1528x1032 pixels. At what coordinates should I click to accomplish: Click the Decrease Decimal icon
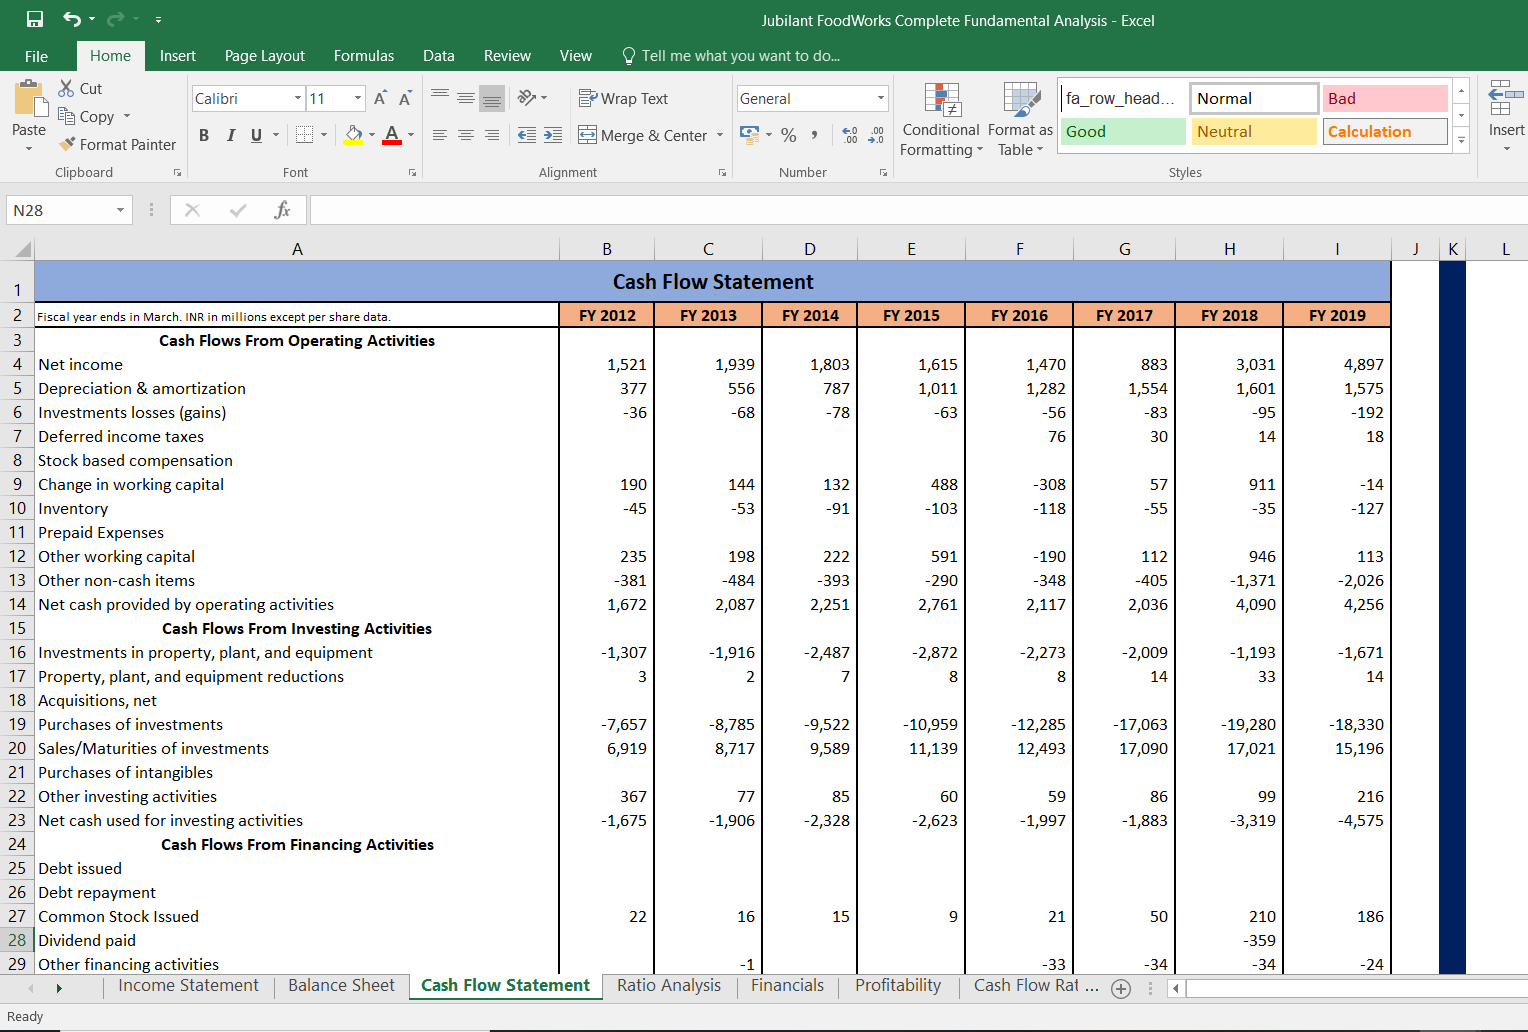click(876, 134)
